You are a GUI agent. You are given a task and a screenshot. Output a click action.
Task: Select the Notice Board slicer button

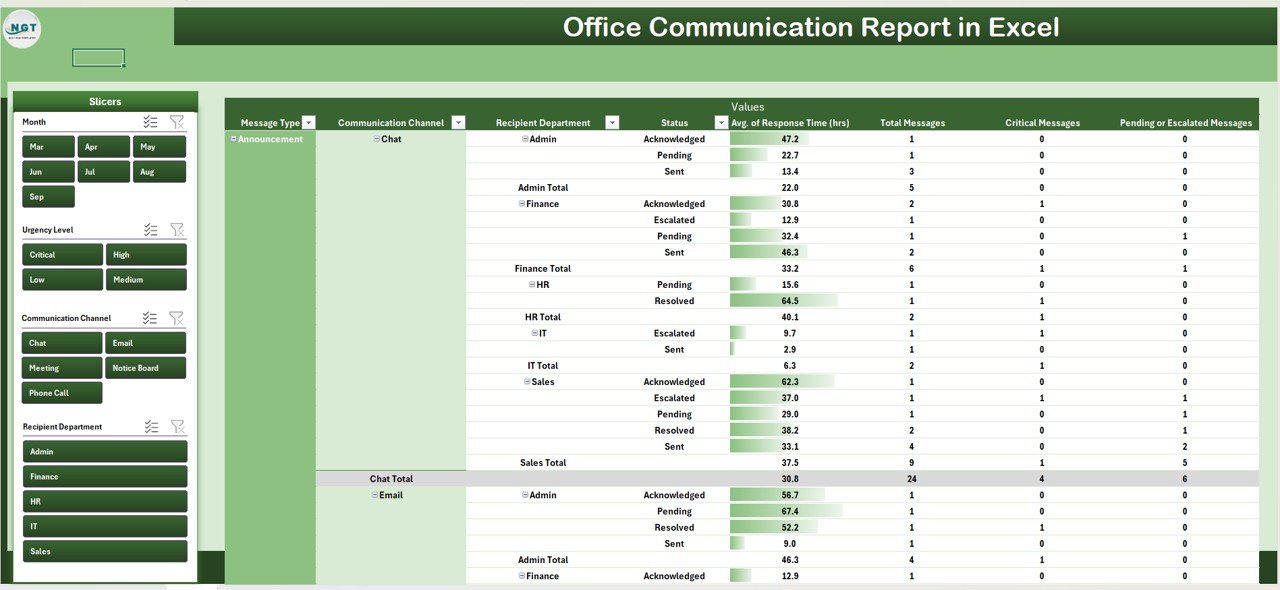(x=146, y=368)
